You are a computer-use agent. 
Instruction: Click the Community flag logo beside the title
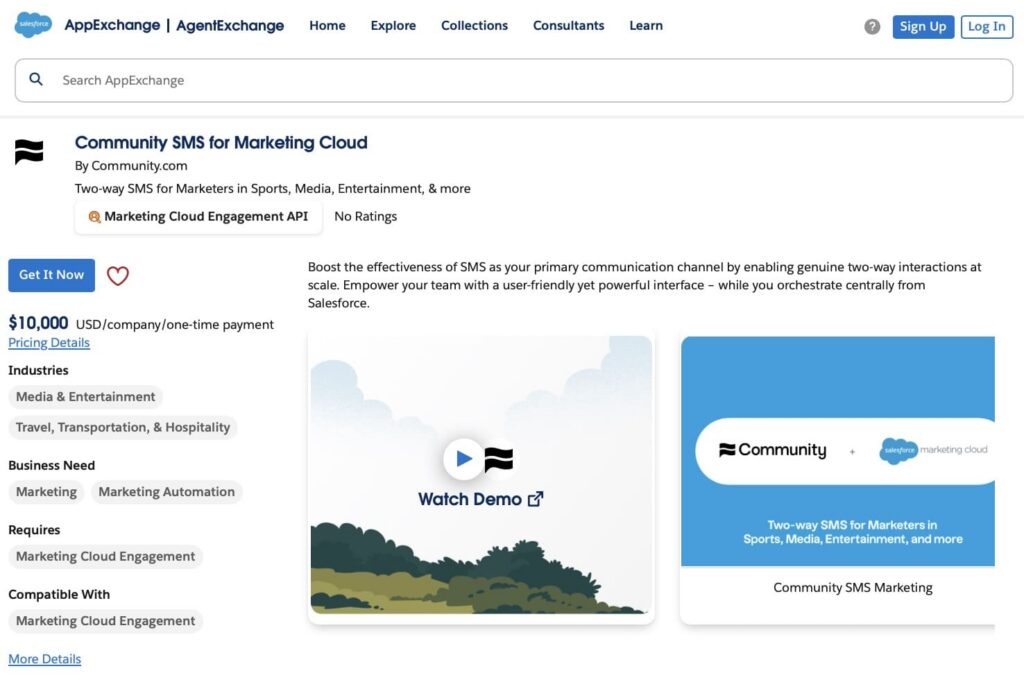pyautogui.click(x=29, y=152)
